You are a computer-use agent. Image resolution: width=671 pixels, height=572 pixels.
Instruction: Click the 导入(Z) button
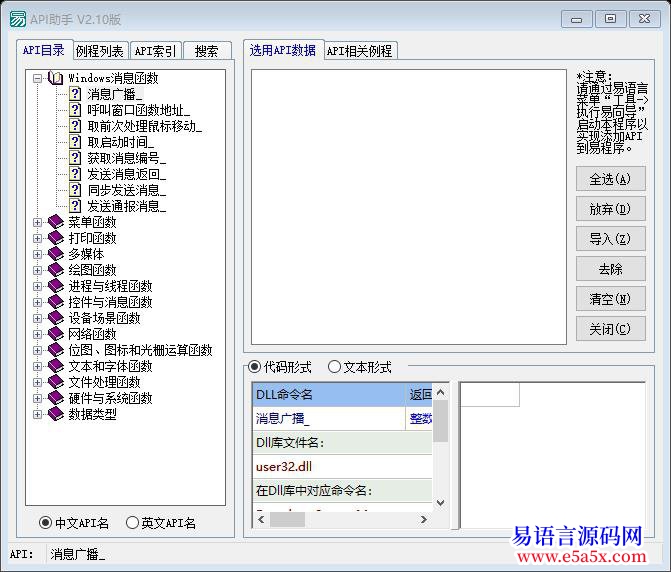point(611,239)
